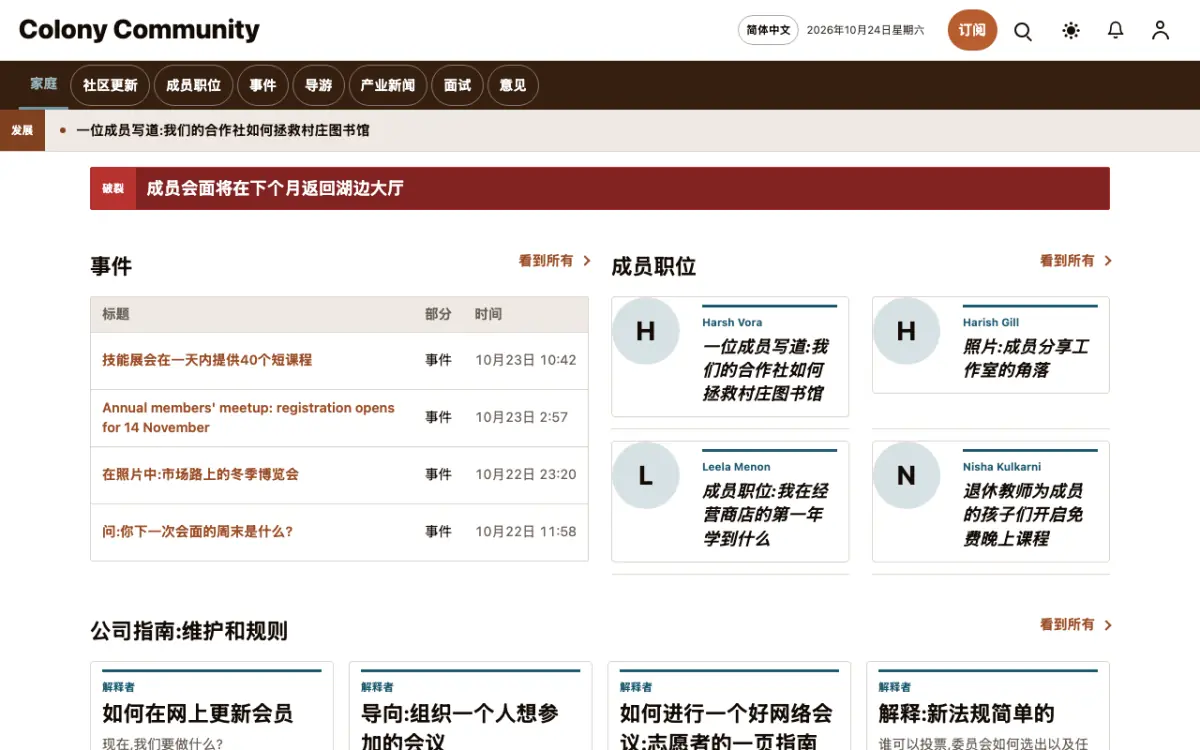Click 事件 section cell in 10月23日 2:57 row
This screenshot has height=750, width=1200.
438,418
